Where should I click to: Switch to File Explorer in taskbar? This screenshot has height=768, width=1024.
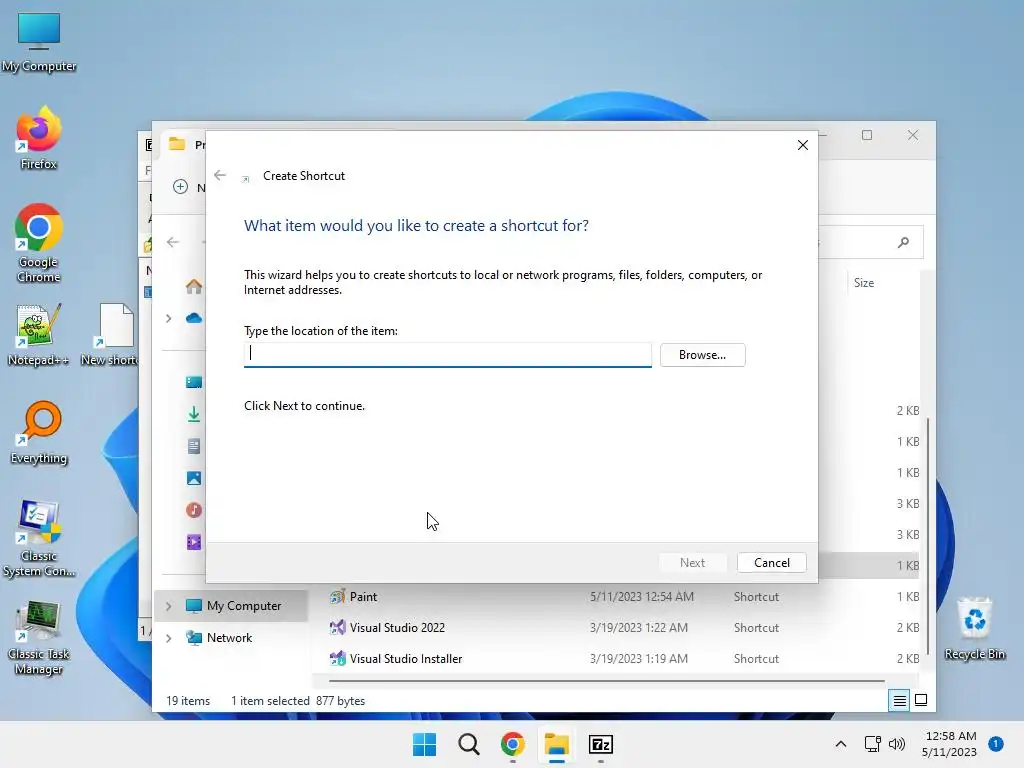[x=556, y=744]
